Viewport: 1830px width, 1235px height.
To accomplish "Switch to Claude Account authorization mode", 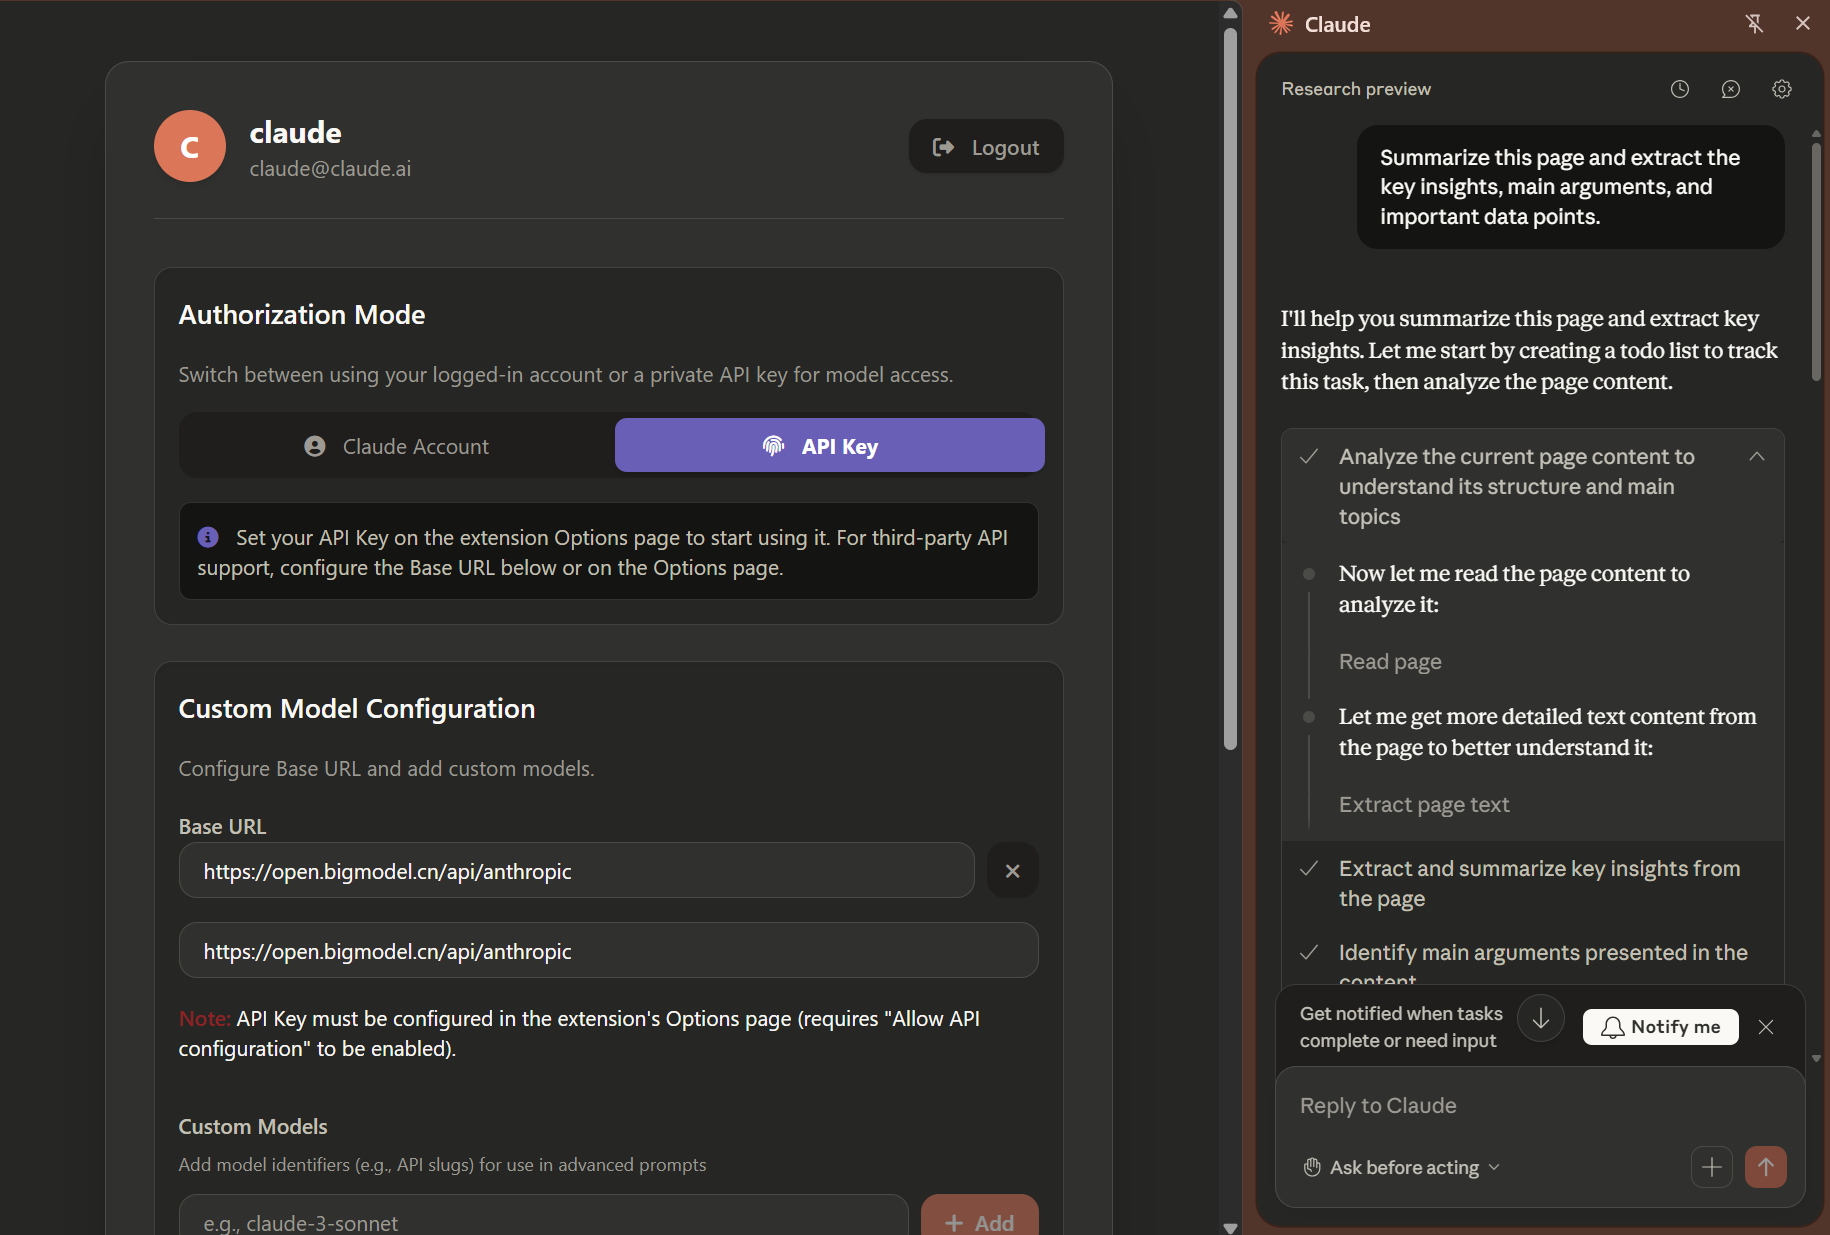I will click(x=397, y=446).
